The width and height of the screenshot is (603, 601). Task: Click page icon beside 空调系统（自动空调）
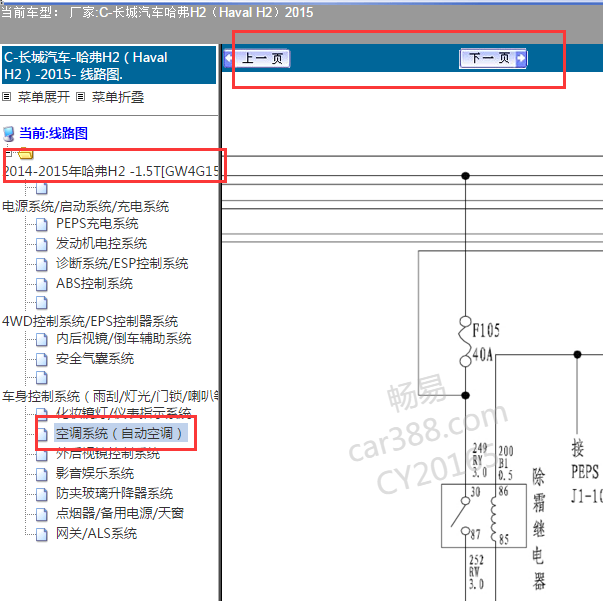coord(42,434)
